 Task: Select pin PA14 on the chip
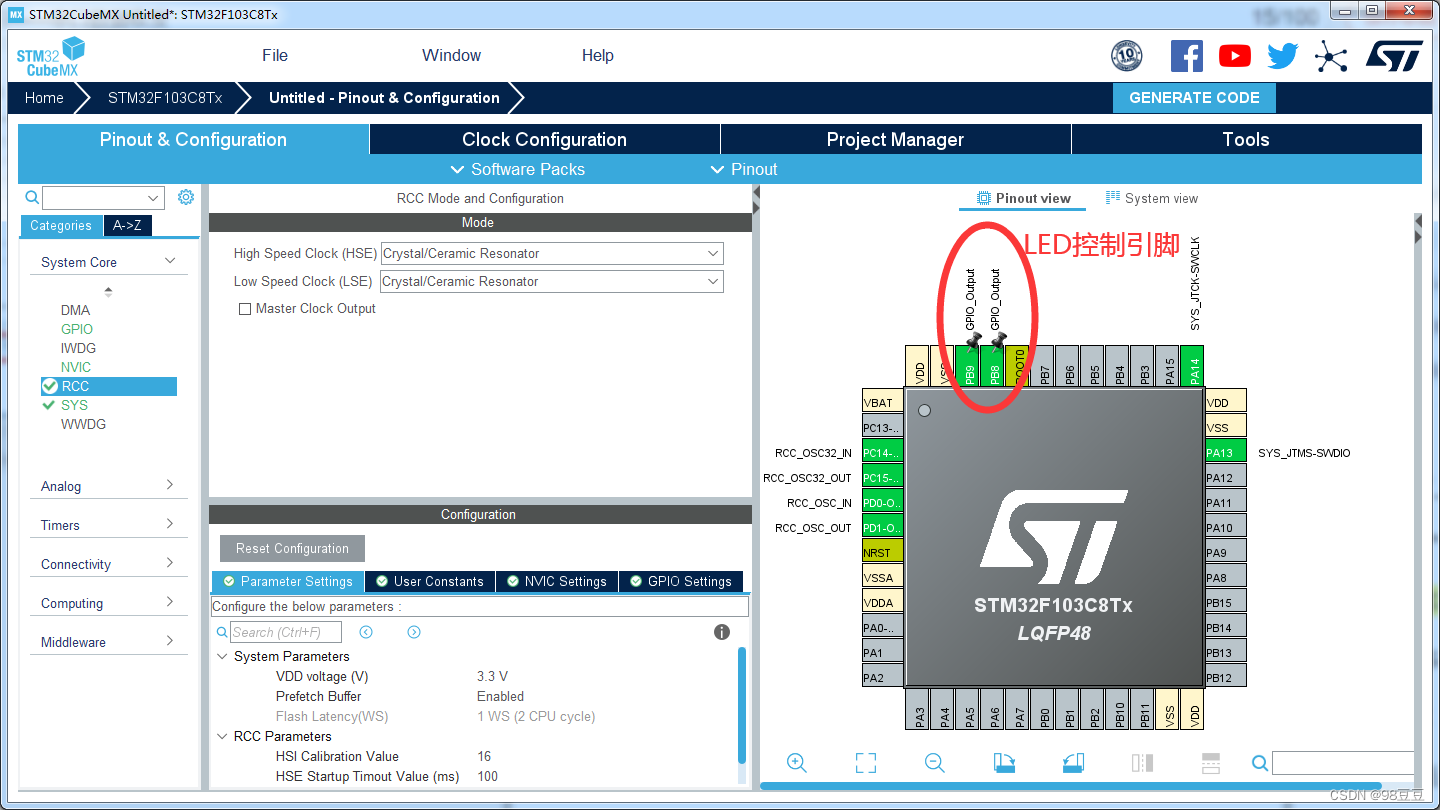(1193, 366)
